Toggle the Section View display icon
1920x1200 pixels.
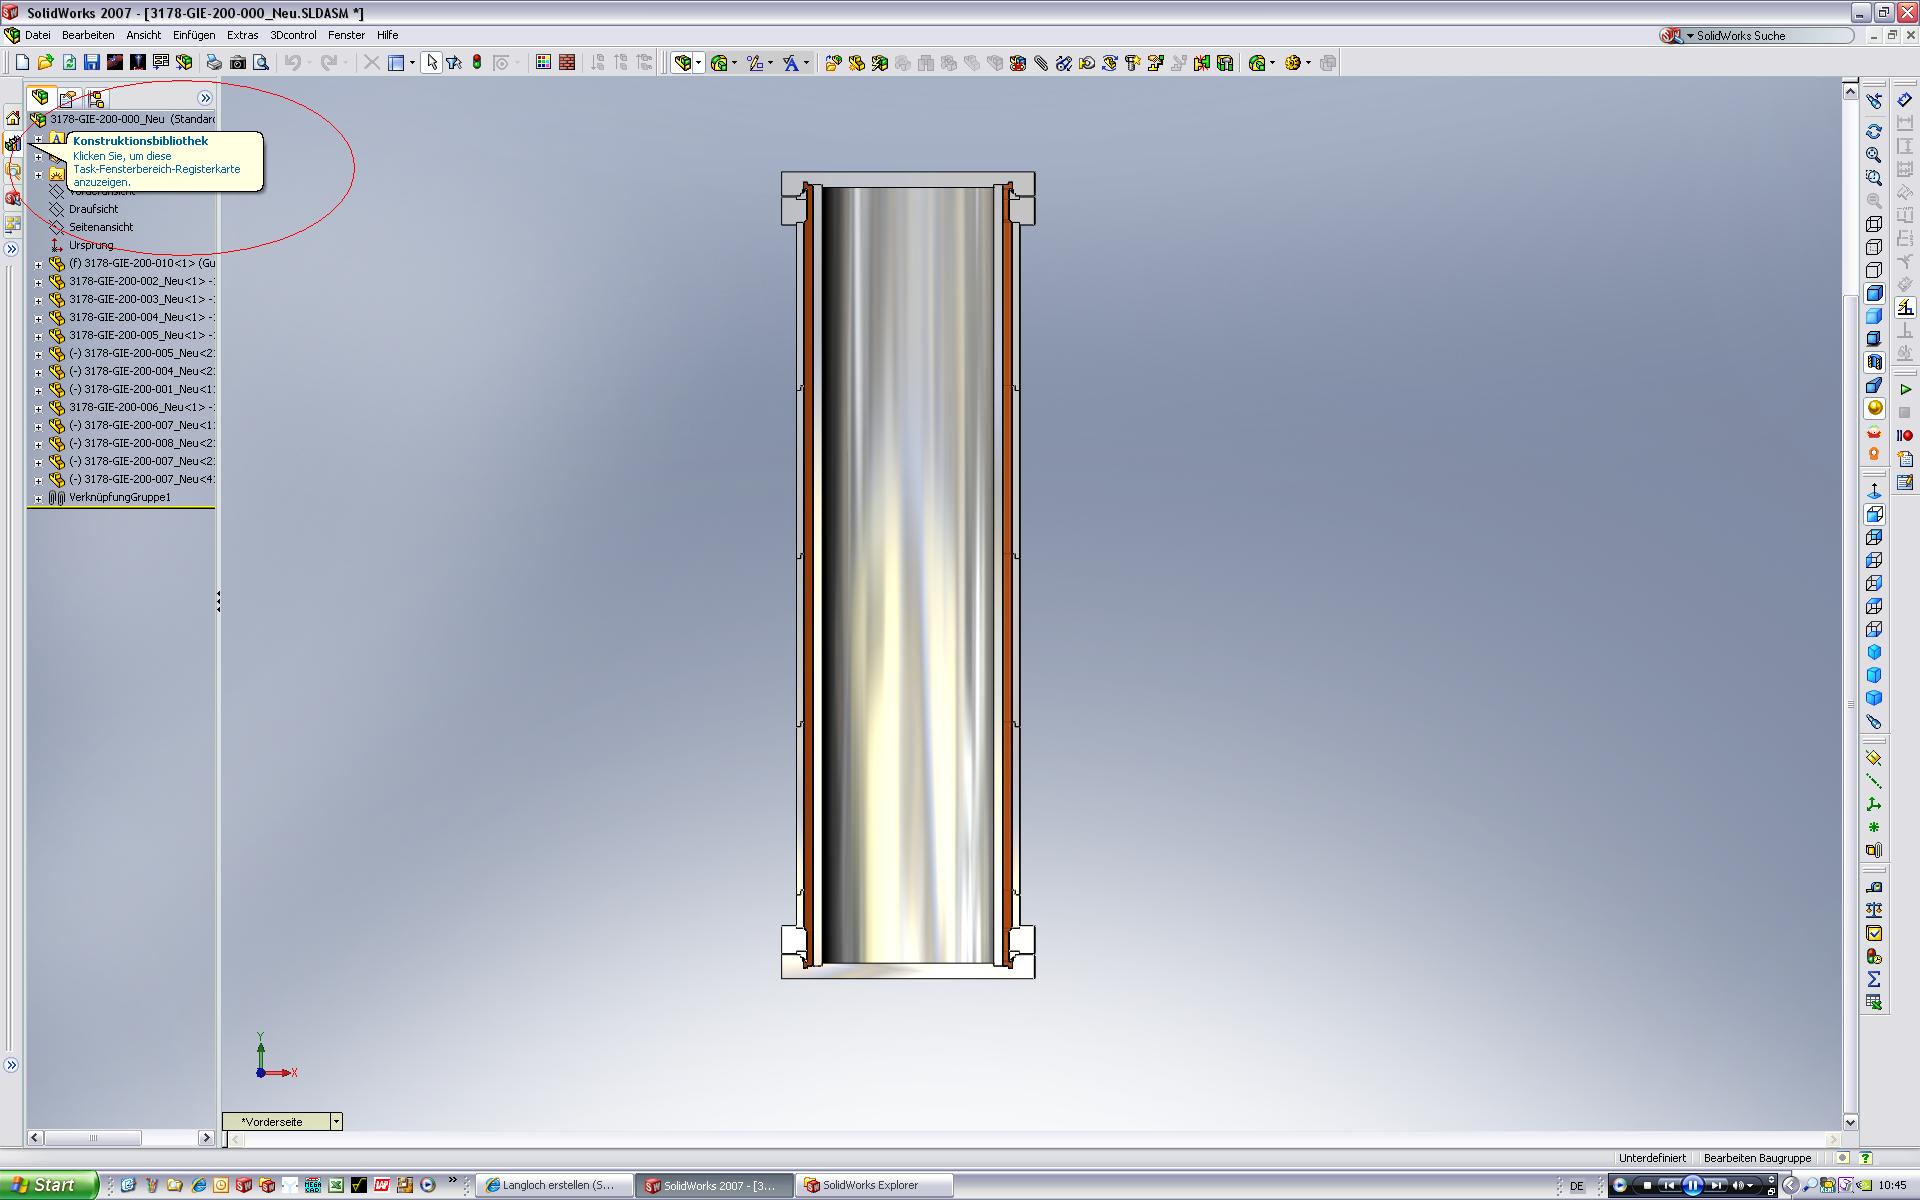click(1874, 362)
